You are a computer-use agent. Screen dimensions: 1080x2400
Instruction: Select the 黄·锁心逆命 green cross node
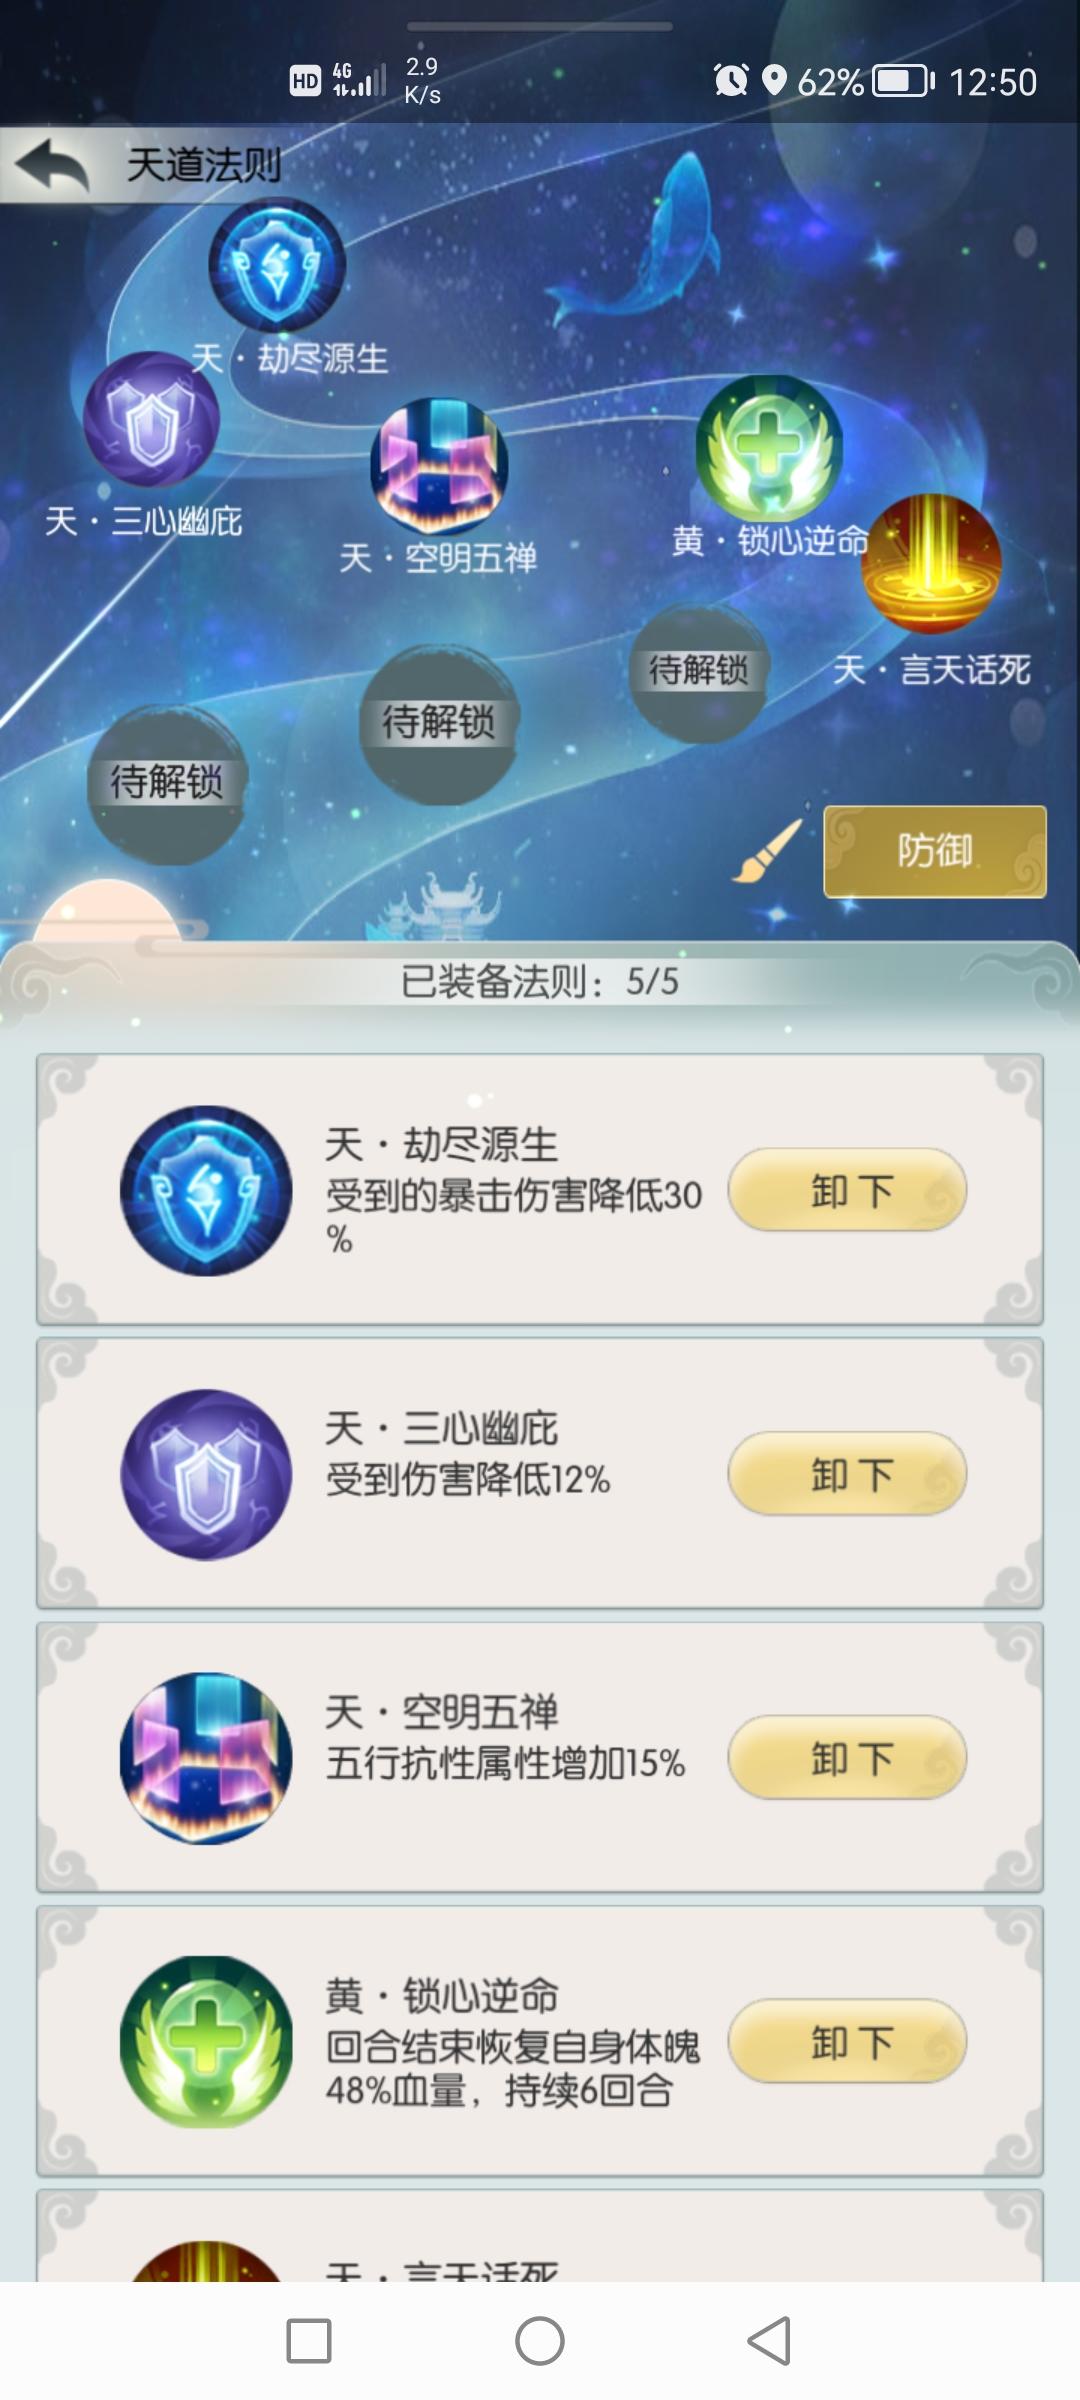click(769, 447)
